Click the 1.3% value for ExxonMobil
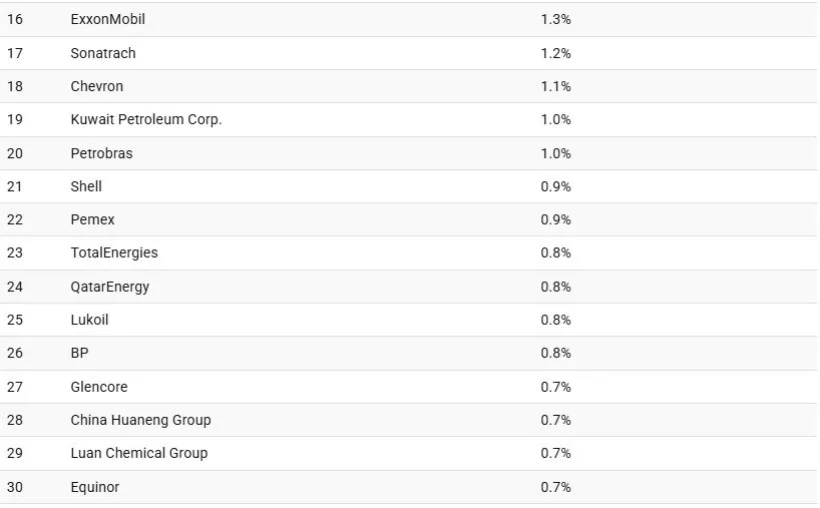Viewport: 820px width, 508px height. 555,19
